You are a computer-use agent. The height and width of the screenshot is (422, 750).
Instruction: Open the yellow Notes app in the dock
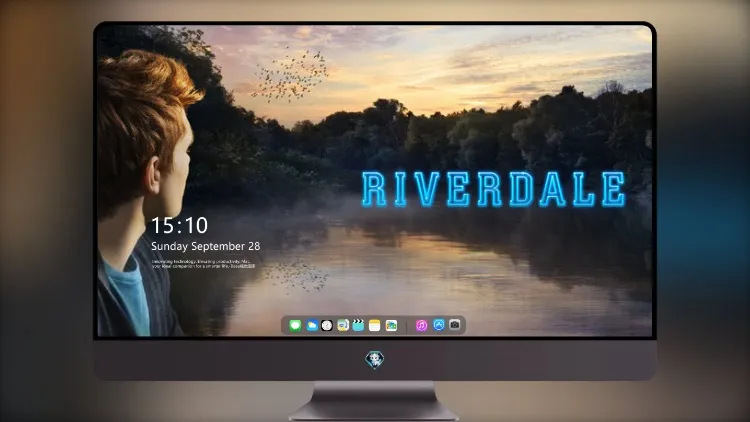375,325
